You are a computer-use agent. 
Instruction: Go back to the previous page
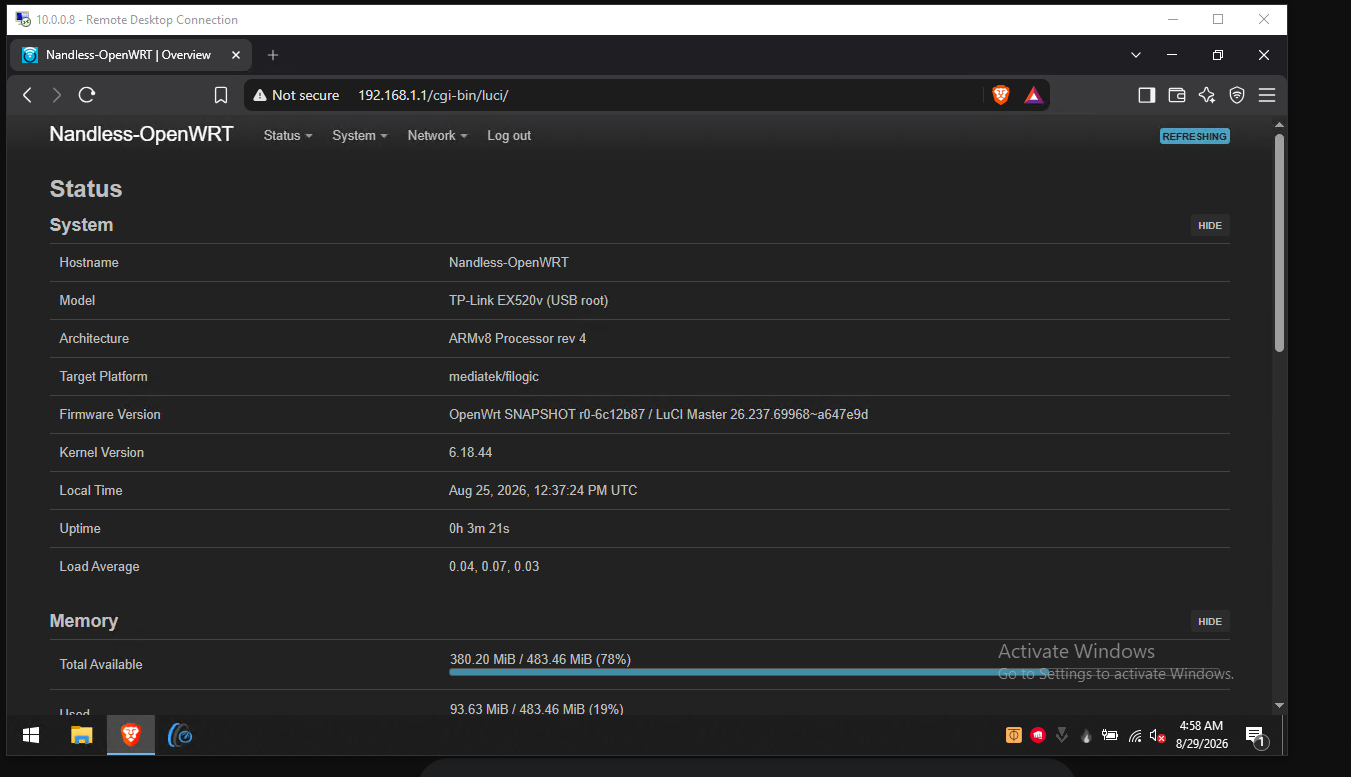click(x=27, y=95)
